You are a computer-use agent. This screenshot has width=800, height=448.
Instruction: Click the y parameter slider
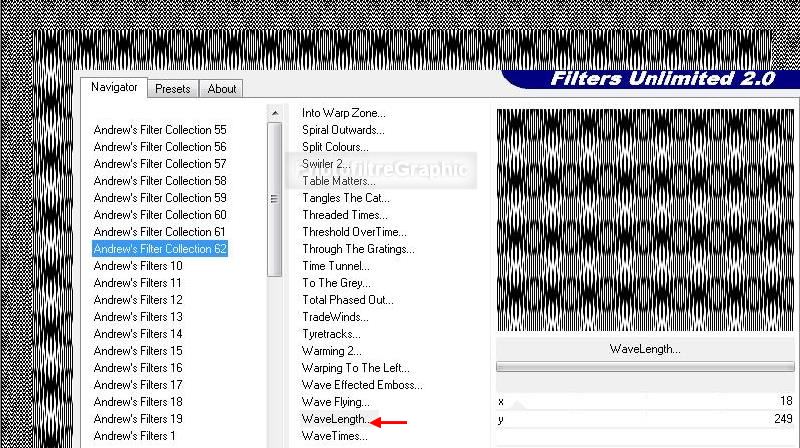click(630, 419)
